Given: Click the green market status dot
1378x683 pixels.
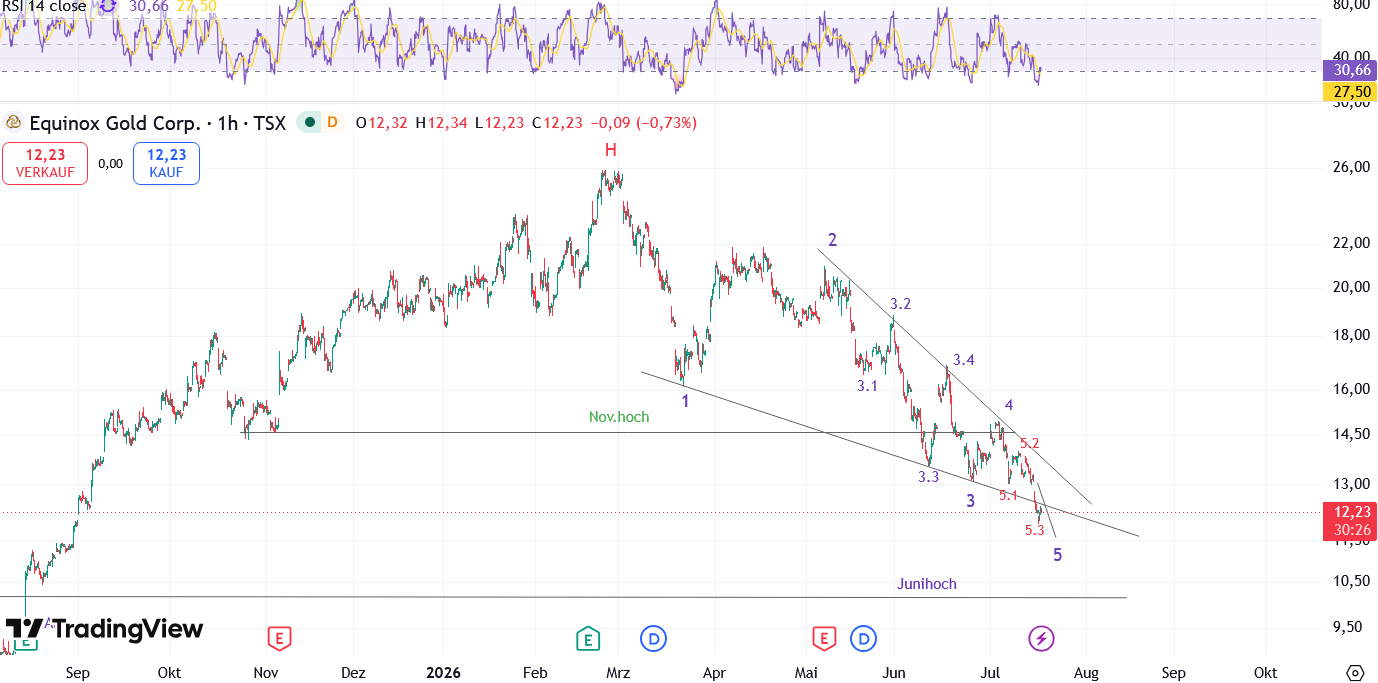Looking at the screenshot, I should (310, 123).
